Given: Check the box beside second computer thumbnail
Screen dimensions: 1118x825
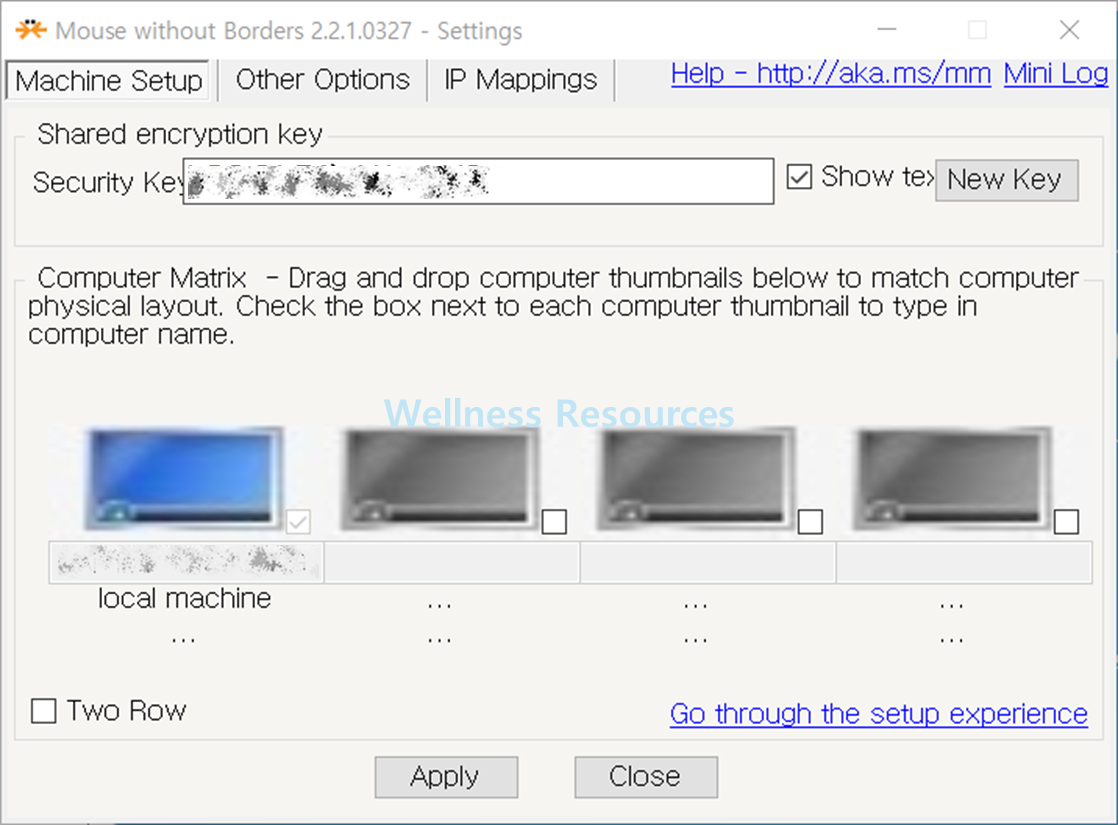Looking at the screenshot, I should [554, 522].
